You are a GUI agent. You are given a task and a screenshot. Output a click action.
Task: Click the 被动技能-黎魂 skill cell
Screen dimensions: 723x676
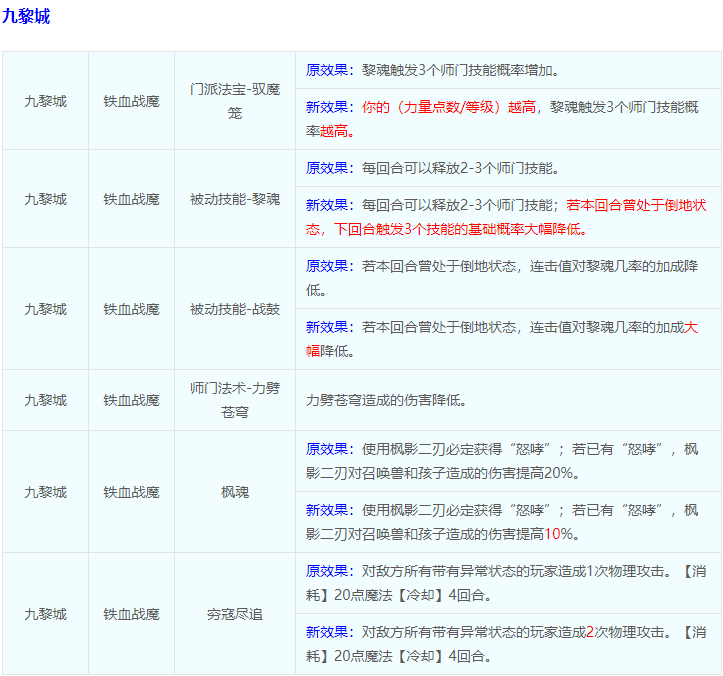(x=235, y=199)
